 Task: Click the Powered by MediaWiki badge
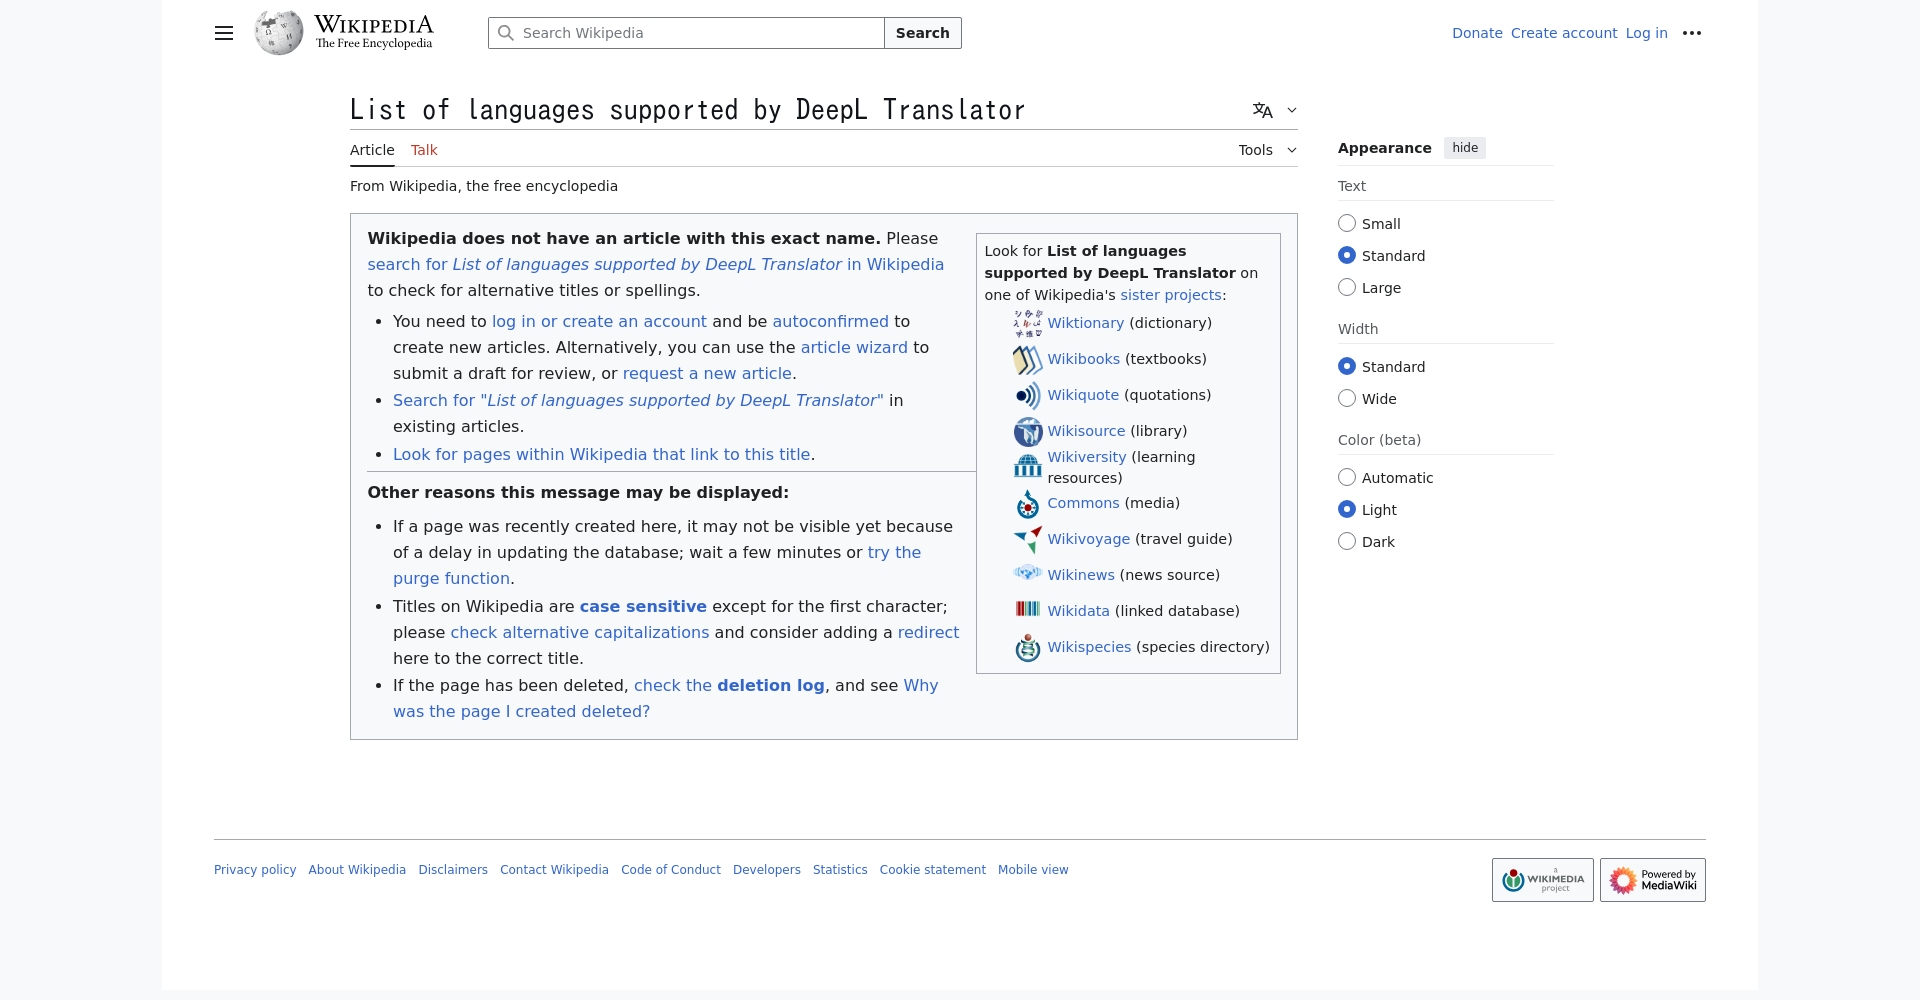(x=1653, y=880)
